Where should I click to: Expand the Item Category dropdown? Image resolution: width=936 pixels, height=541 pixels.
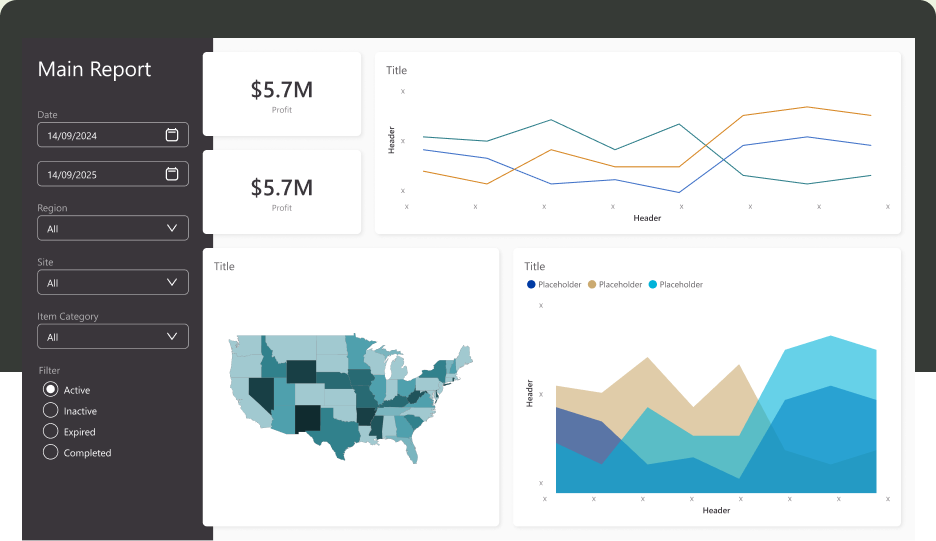point(113,337)
